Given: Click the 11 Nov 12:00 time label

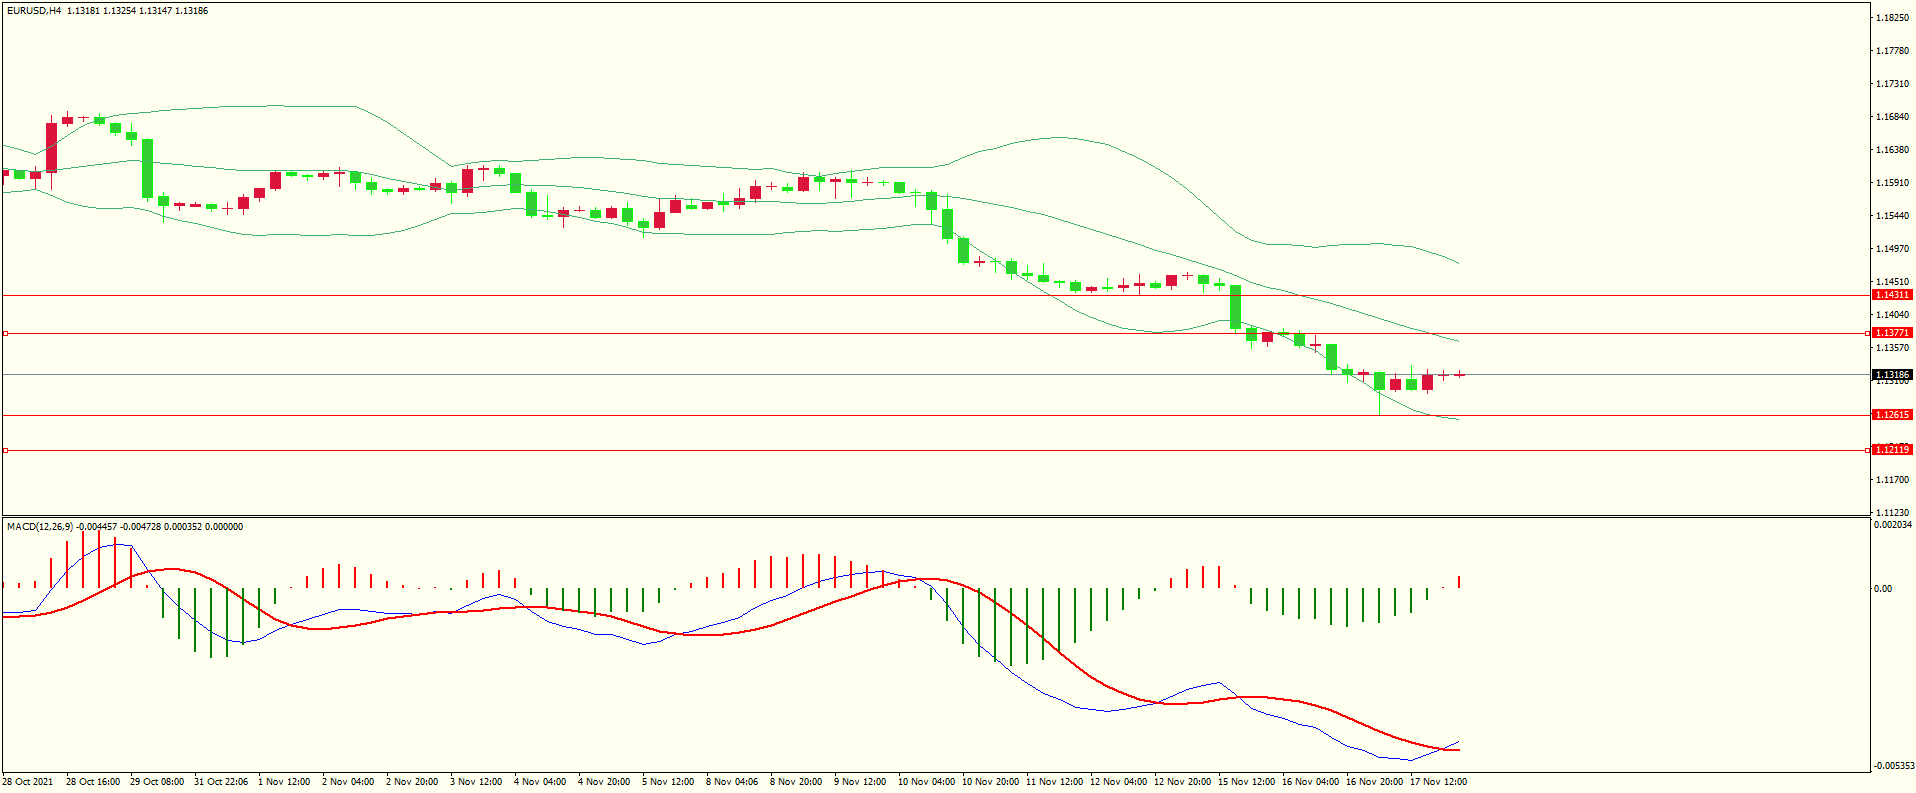Looking at the screenshot, I should 1054,782.
